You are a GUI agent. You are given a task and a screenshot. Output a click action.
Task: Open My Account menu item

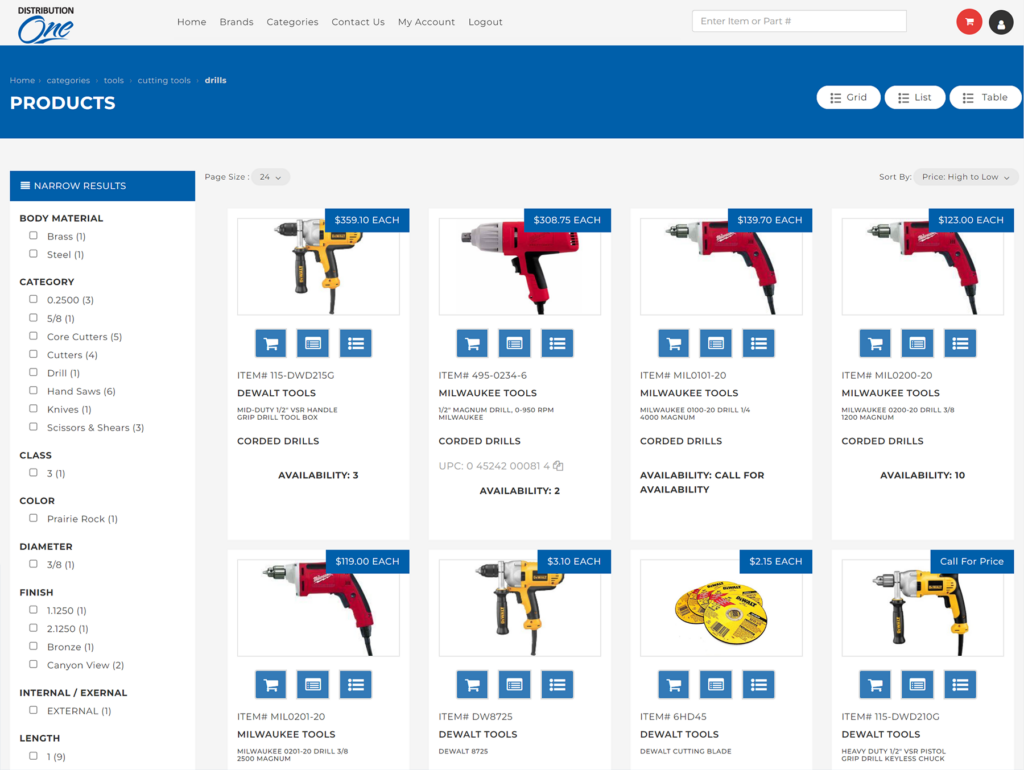coord(426,22)
